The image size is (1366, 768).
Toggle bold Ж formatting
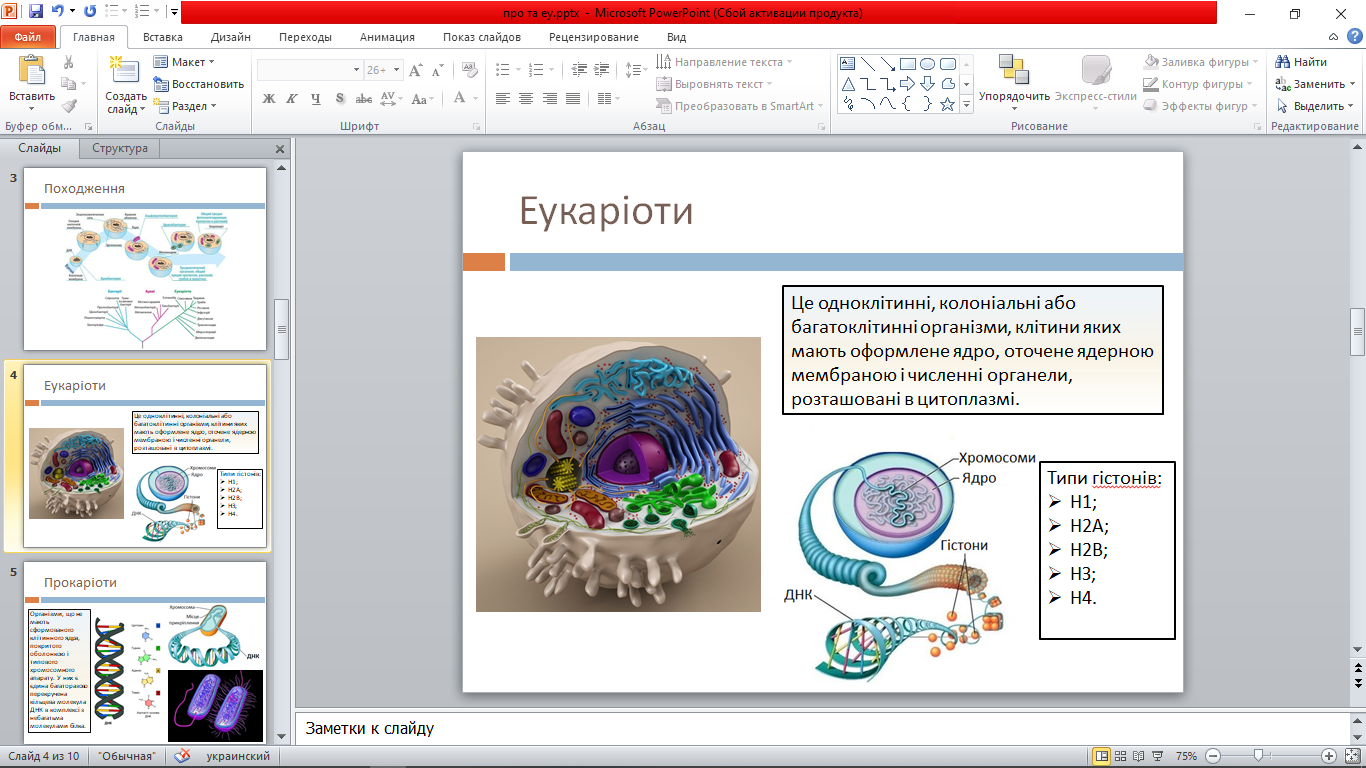tap(268, 98)
